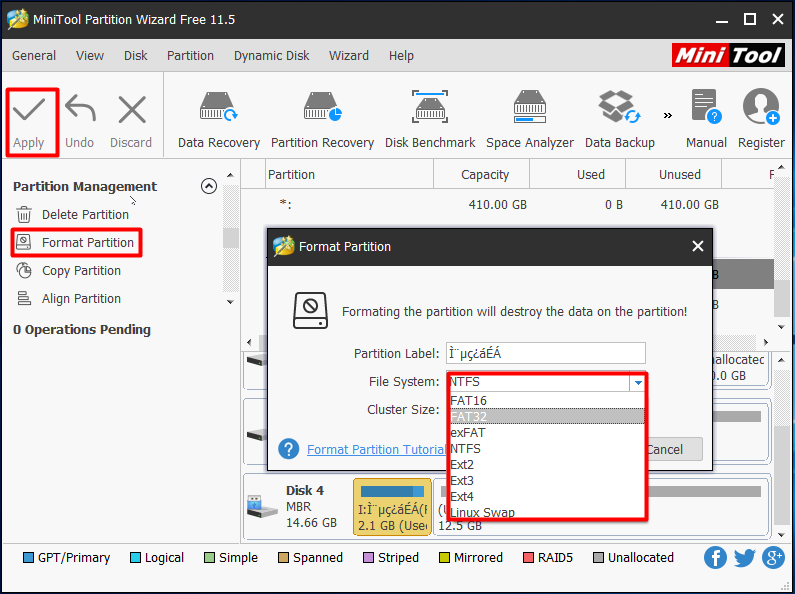This screenshot has width=795, height=594.
Task: Click the Logical legend color swatch
Action: point(135,558)
